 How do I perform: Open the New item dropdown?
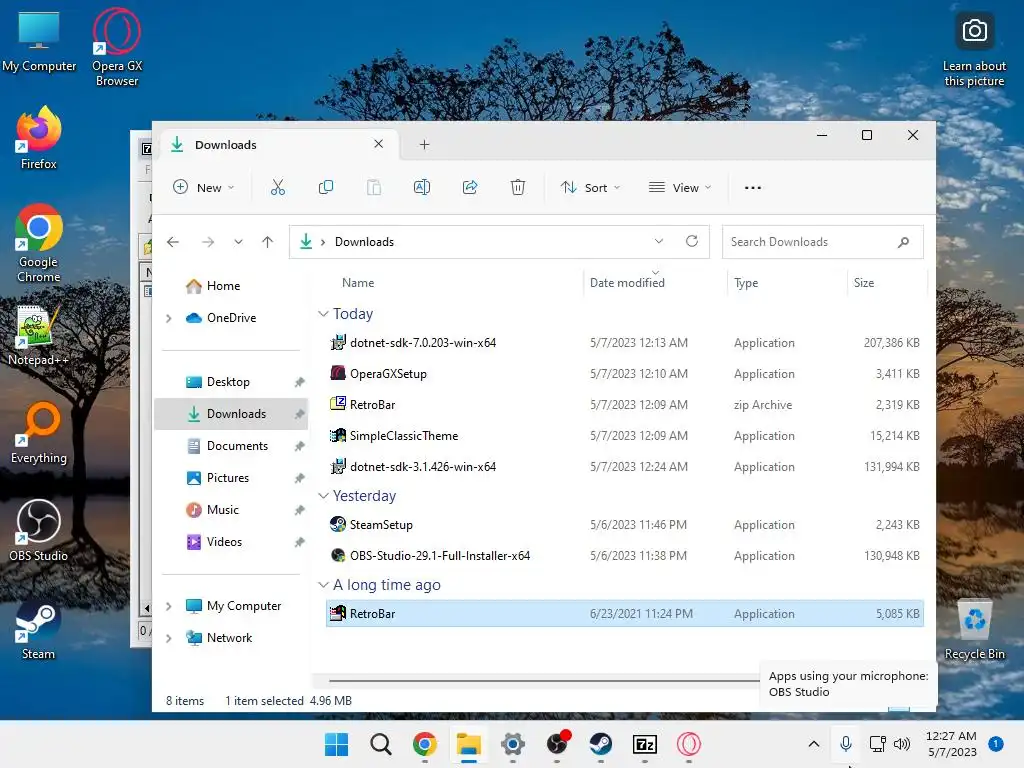(x=203, y=187)
